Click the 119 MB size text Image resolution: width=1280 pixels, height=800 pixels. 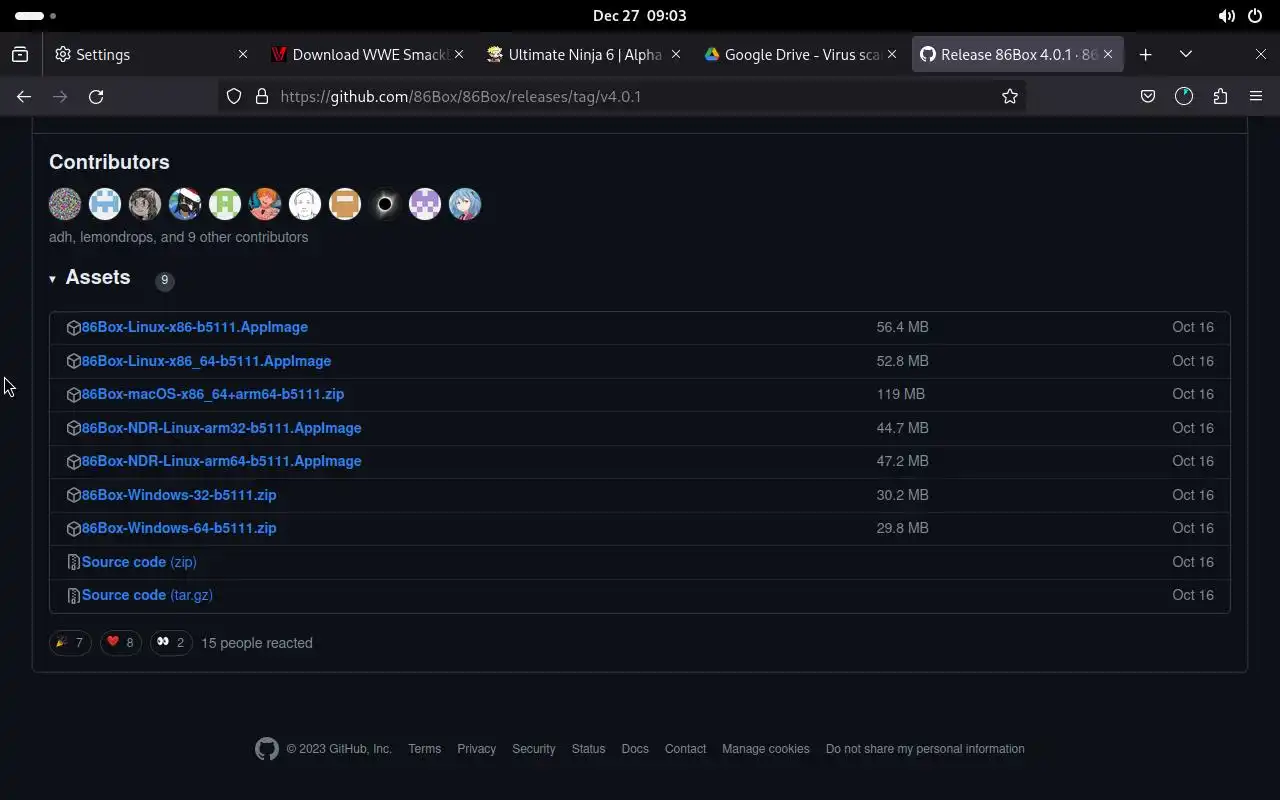click(x=900, y=394)
